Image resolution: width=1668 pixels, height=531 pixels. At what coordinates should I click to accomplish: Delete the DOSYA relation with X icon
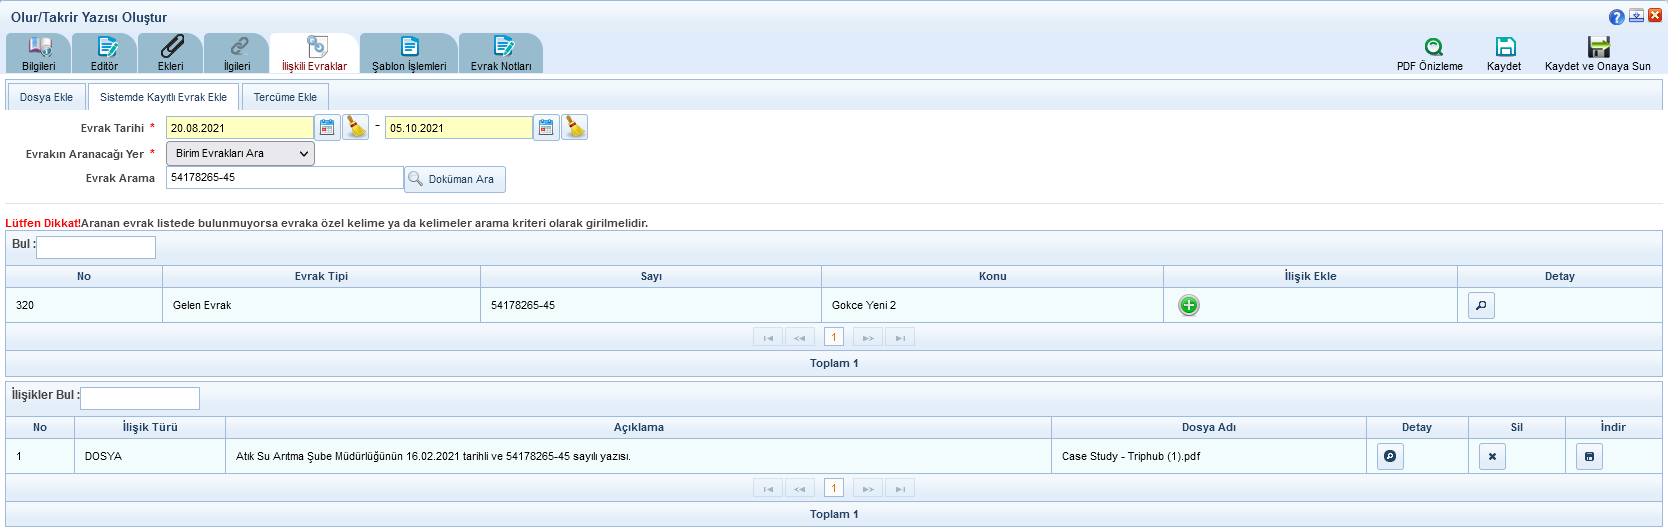[x=1492, y=457]
